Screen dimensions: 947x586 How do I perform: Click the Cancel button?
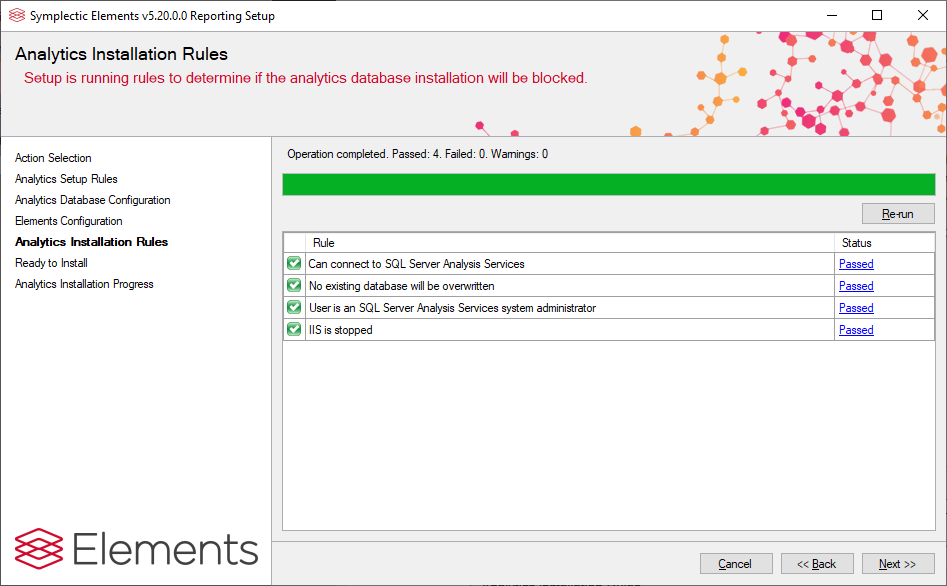[x=736, y=564]
